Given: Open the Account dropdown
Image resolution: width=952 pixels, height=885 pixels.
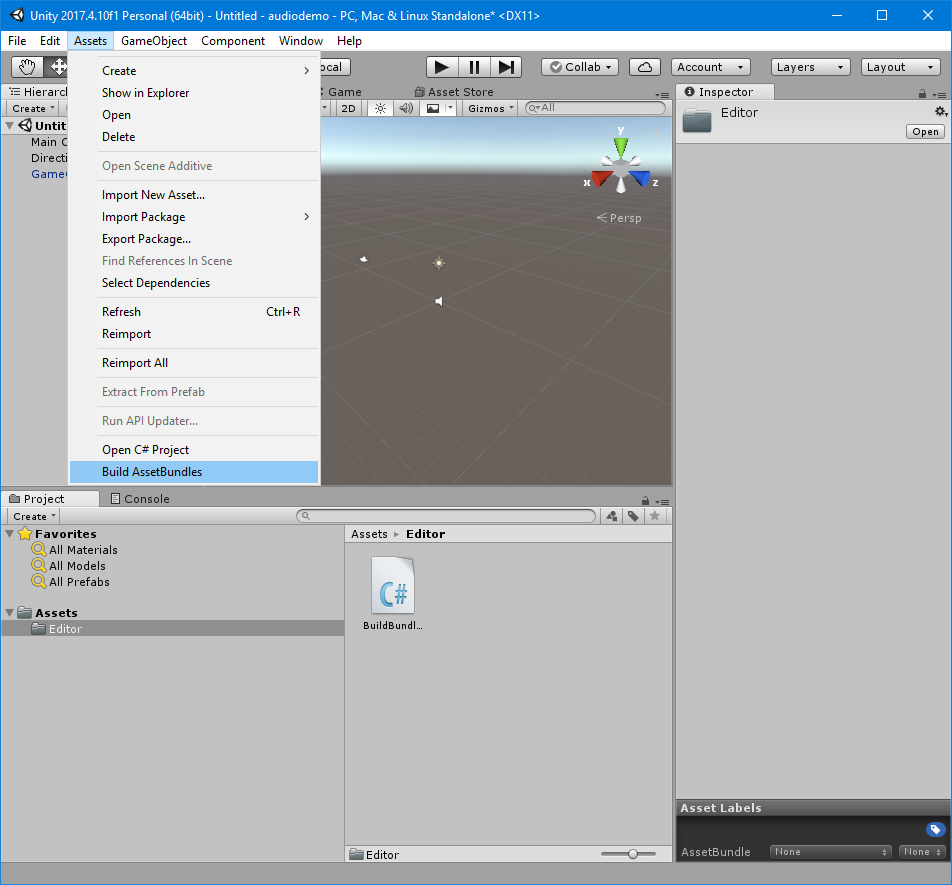Looking at the screenshot, I should 710,67.
